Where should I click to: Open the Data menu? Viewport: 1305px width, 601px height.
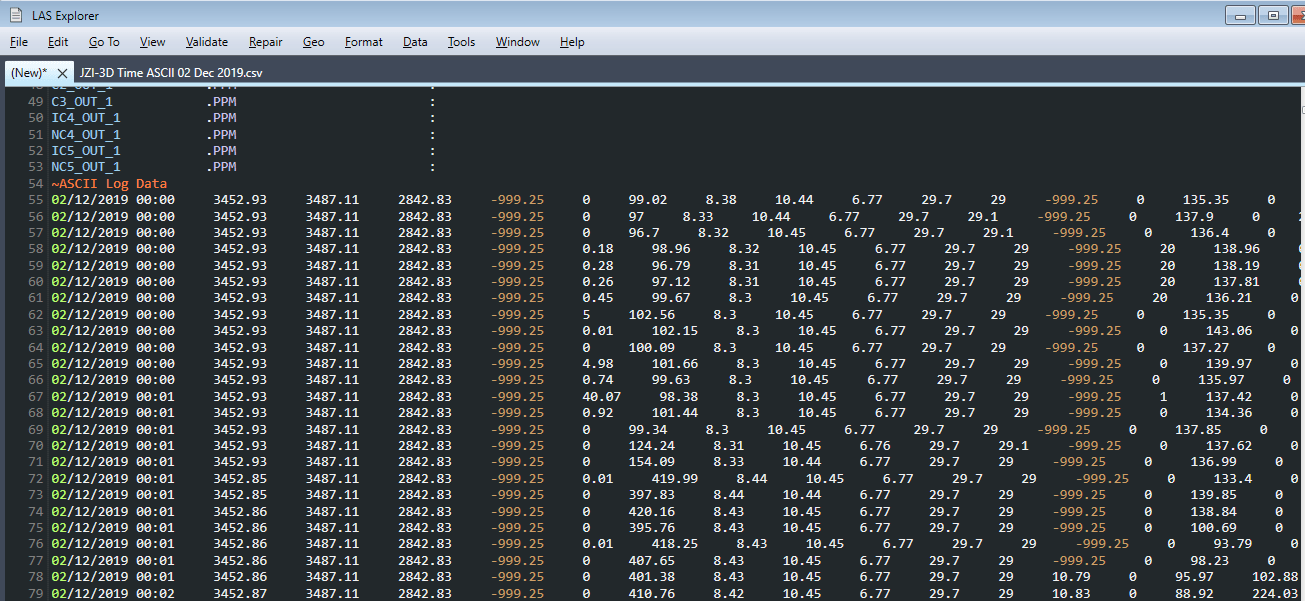[x=415, y=42]
